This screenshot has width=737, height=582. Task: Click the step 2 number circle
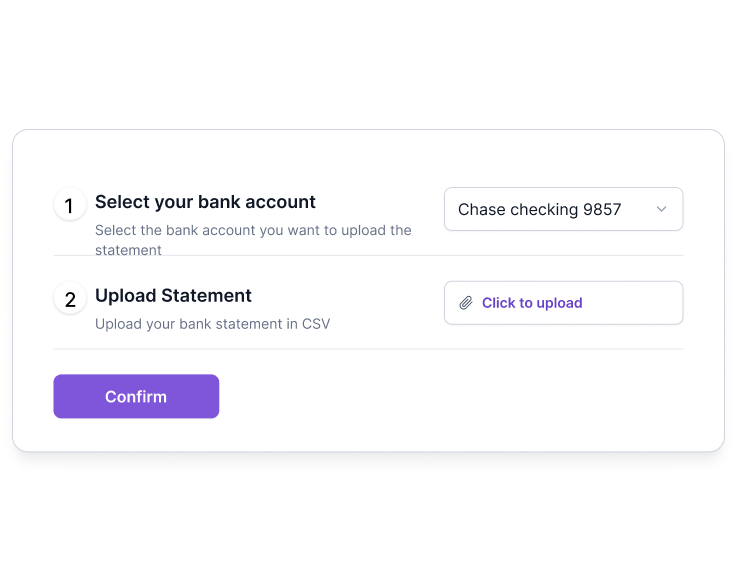(x=70, y=299)
